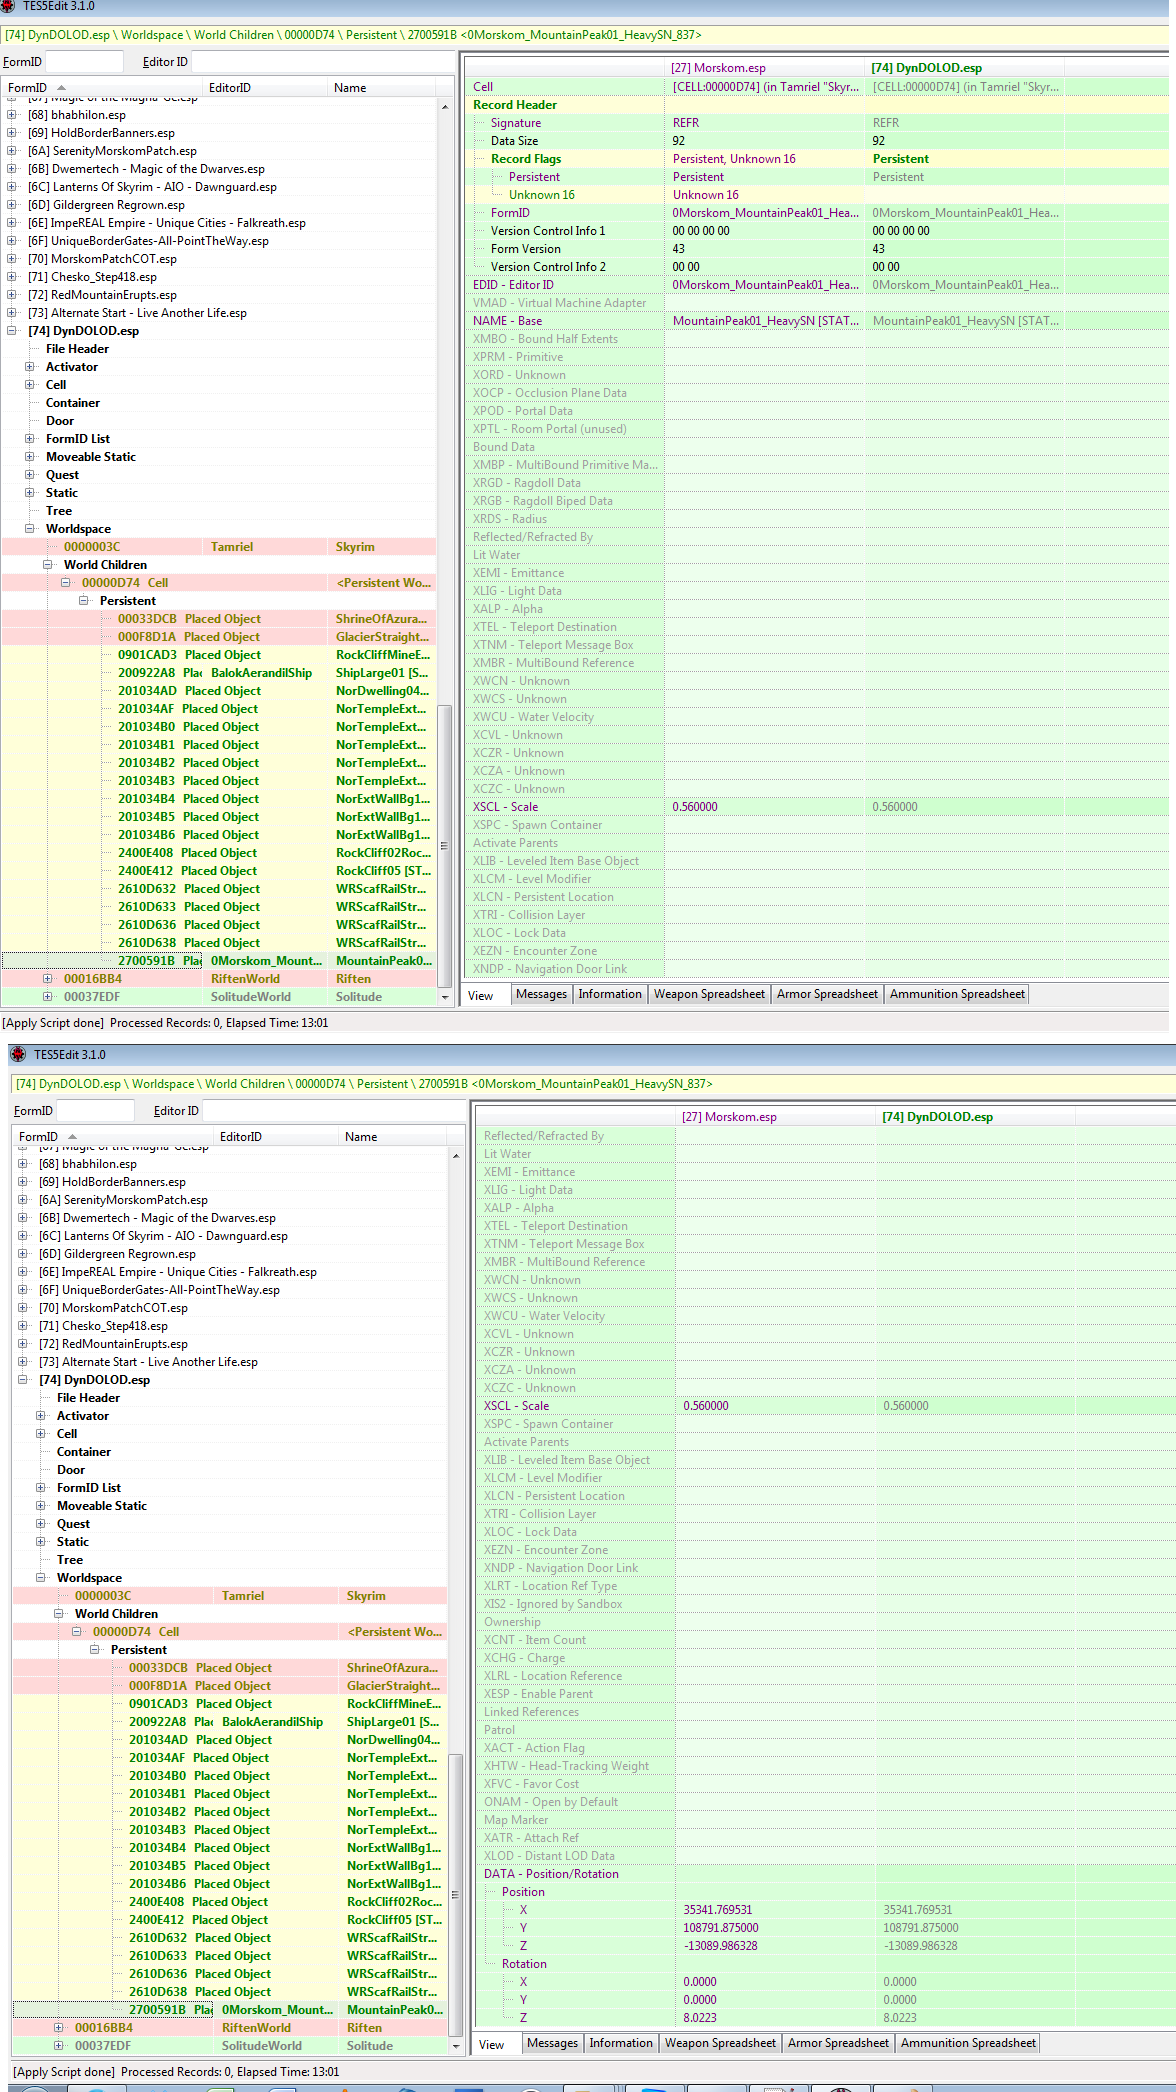Expand 00016BB4 RiftenWorld in the upper window
The height and width of the screenshot is (2092, 1176).
point(47,979)
